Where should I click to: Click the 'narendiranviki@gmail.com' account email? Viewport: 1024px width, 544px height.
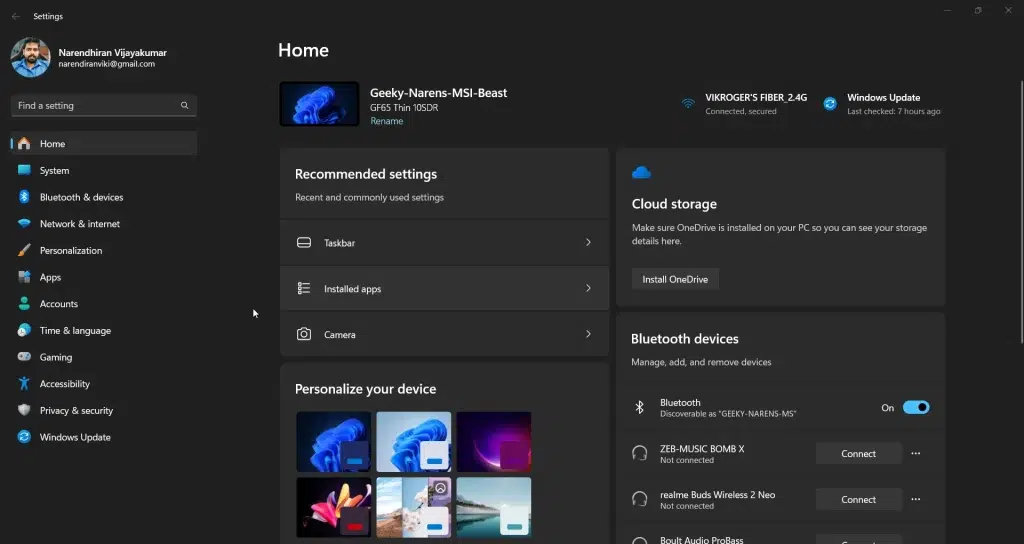(x=106, y=64)
